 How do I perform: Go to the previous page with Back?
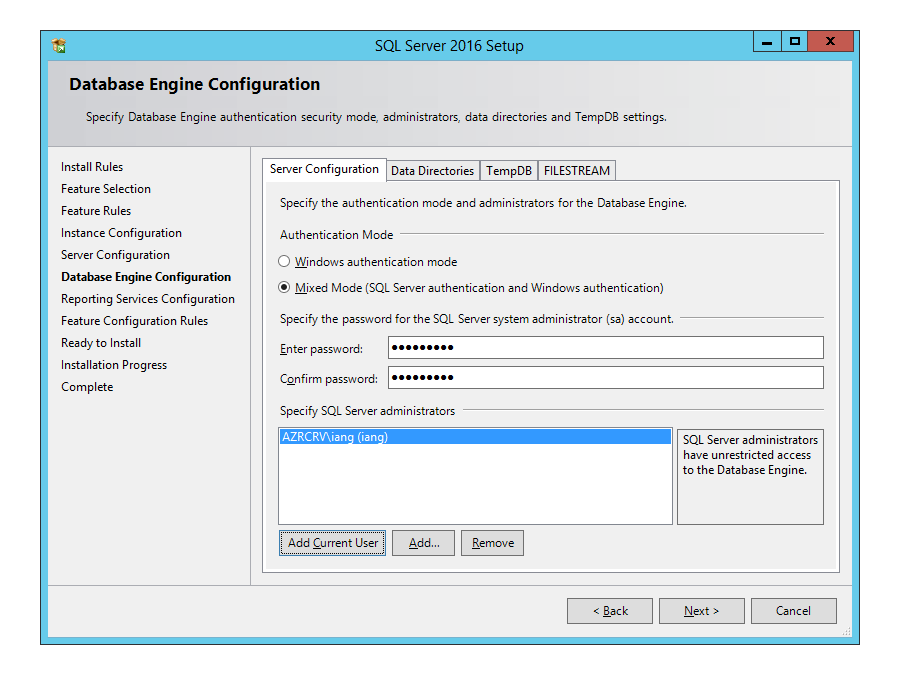610,611
